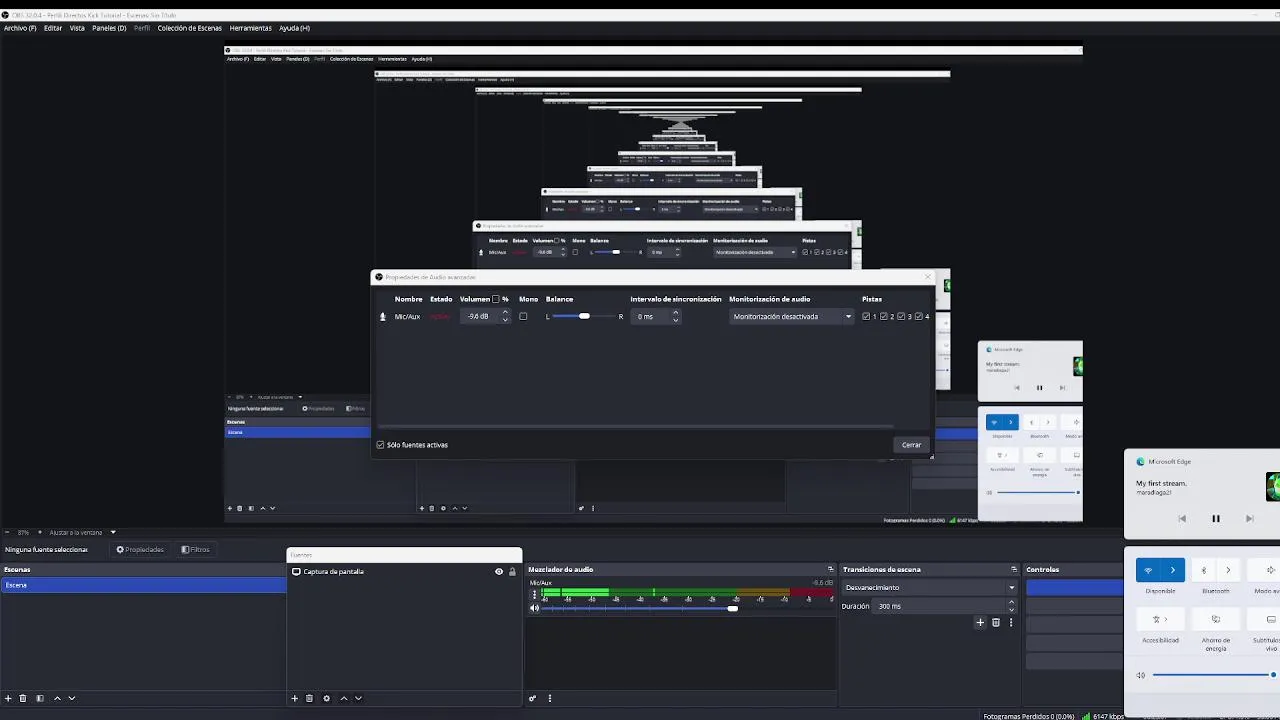
Task: Click Propiedades button above scenes
Action: click(x=140, y=549)
